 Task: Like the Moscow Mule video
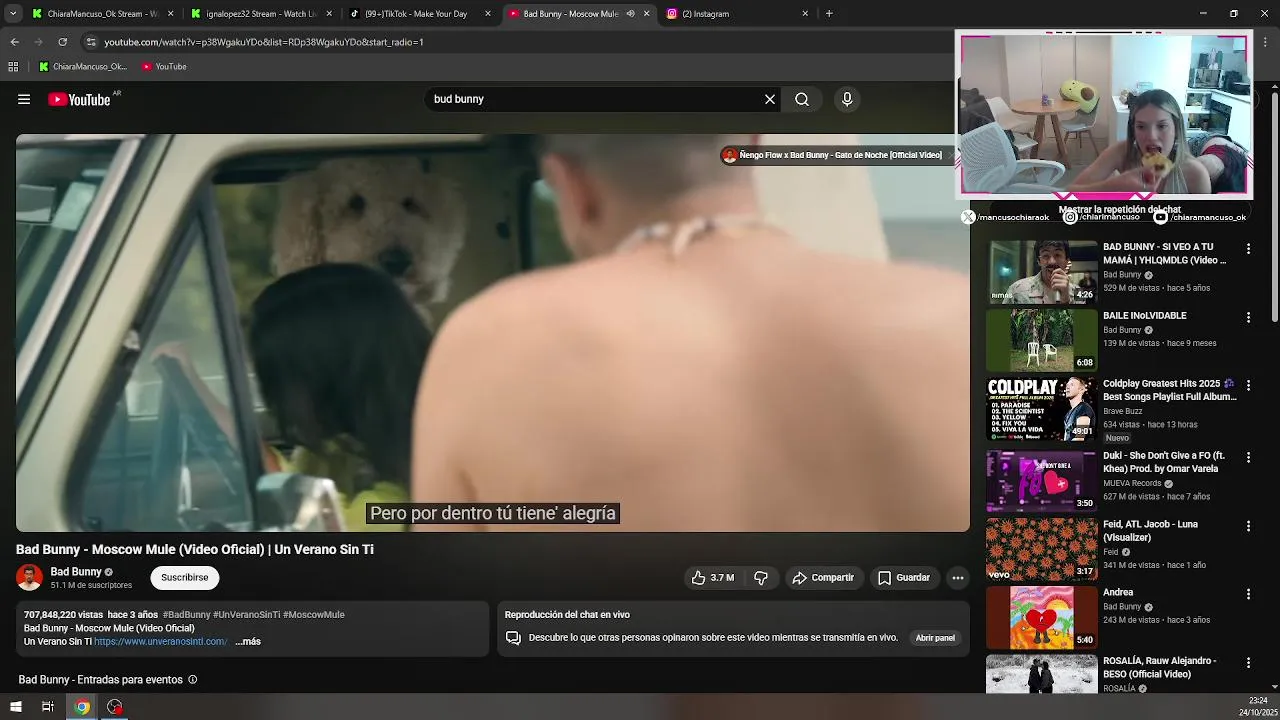tap(713, 578)
